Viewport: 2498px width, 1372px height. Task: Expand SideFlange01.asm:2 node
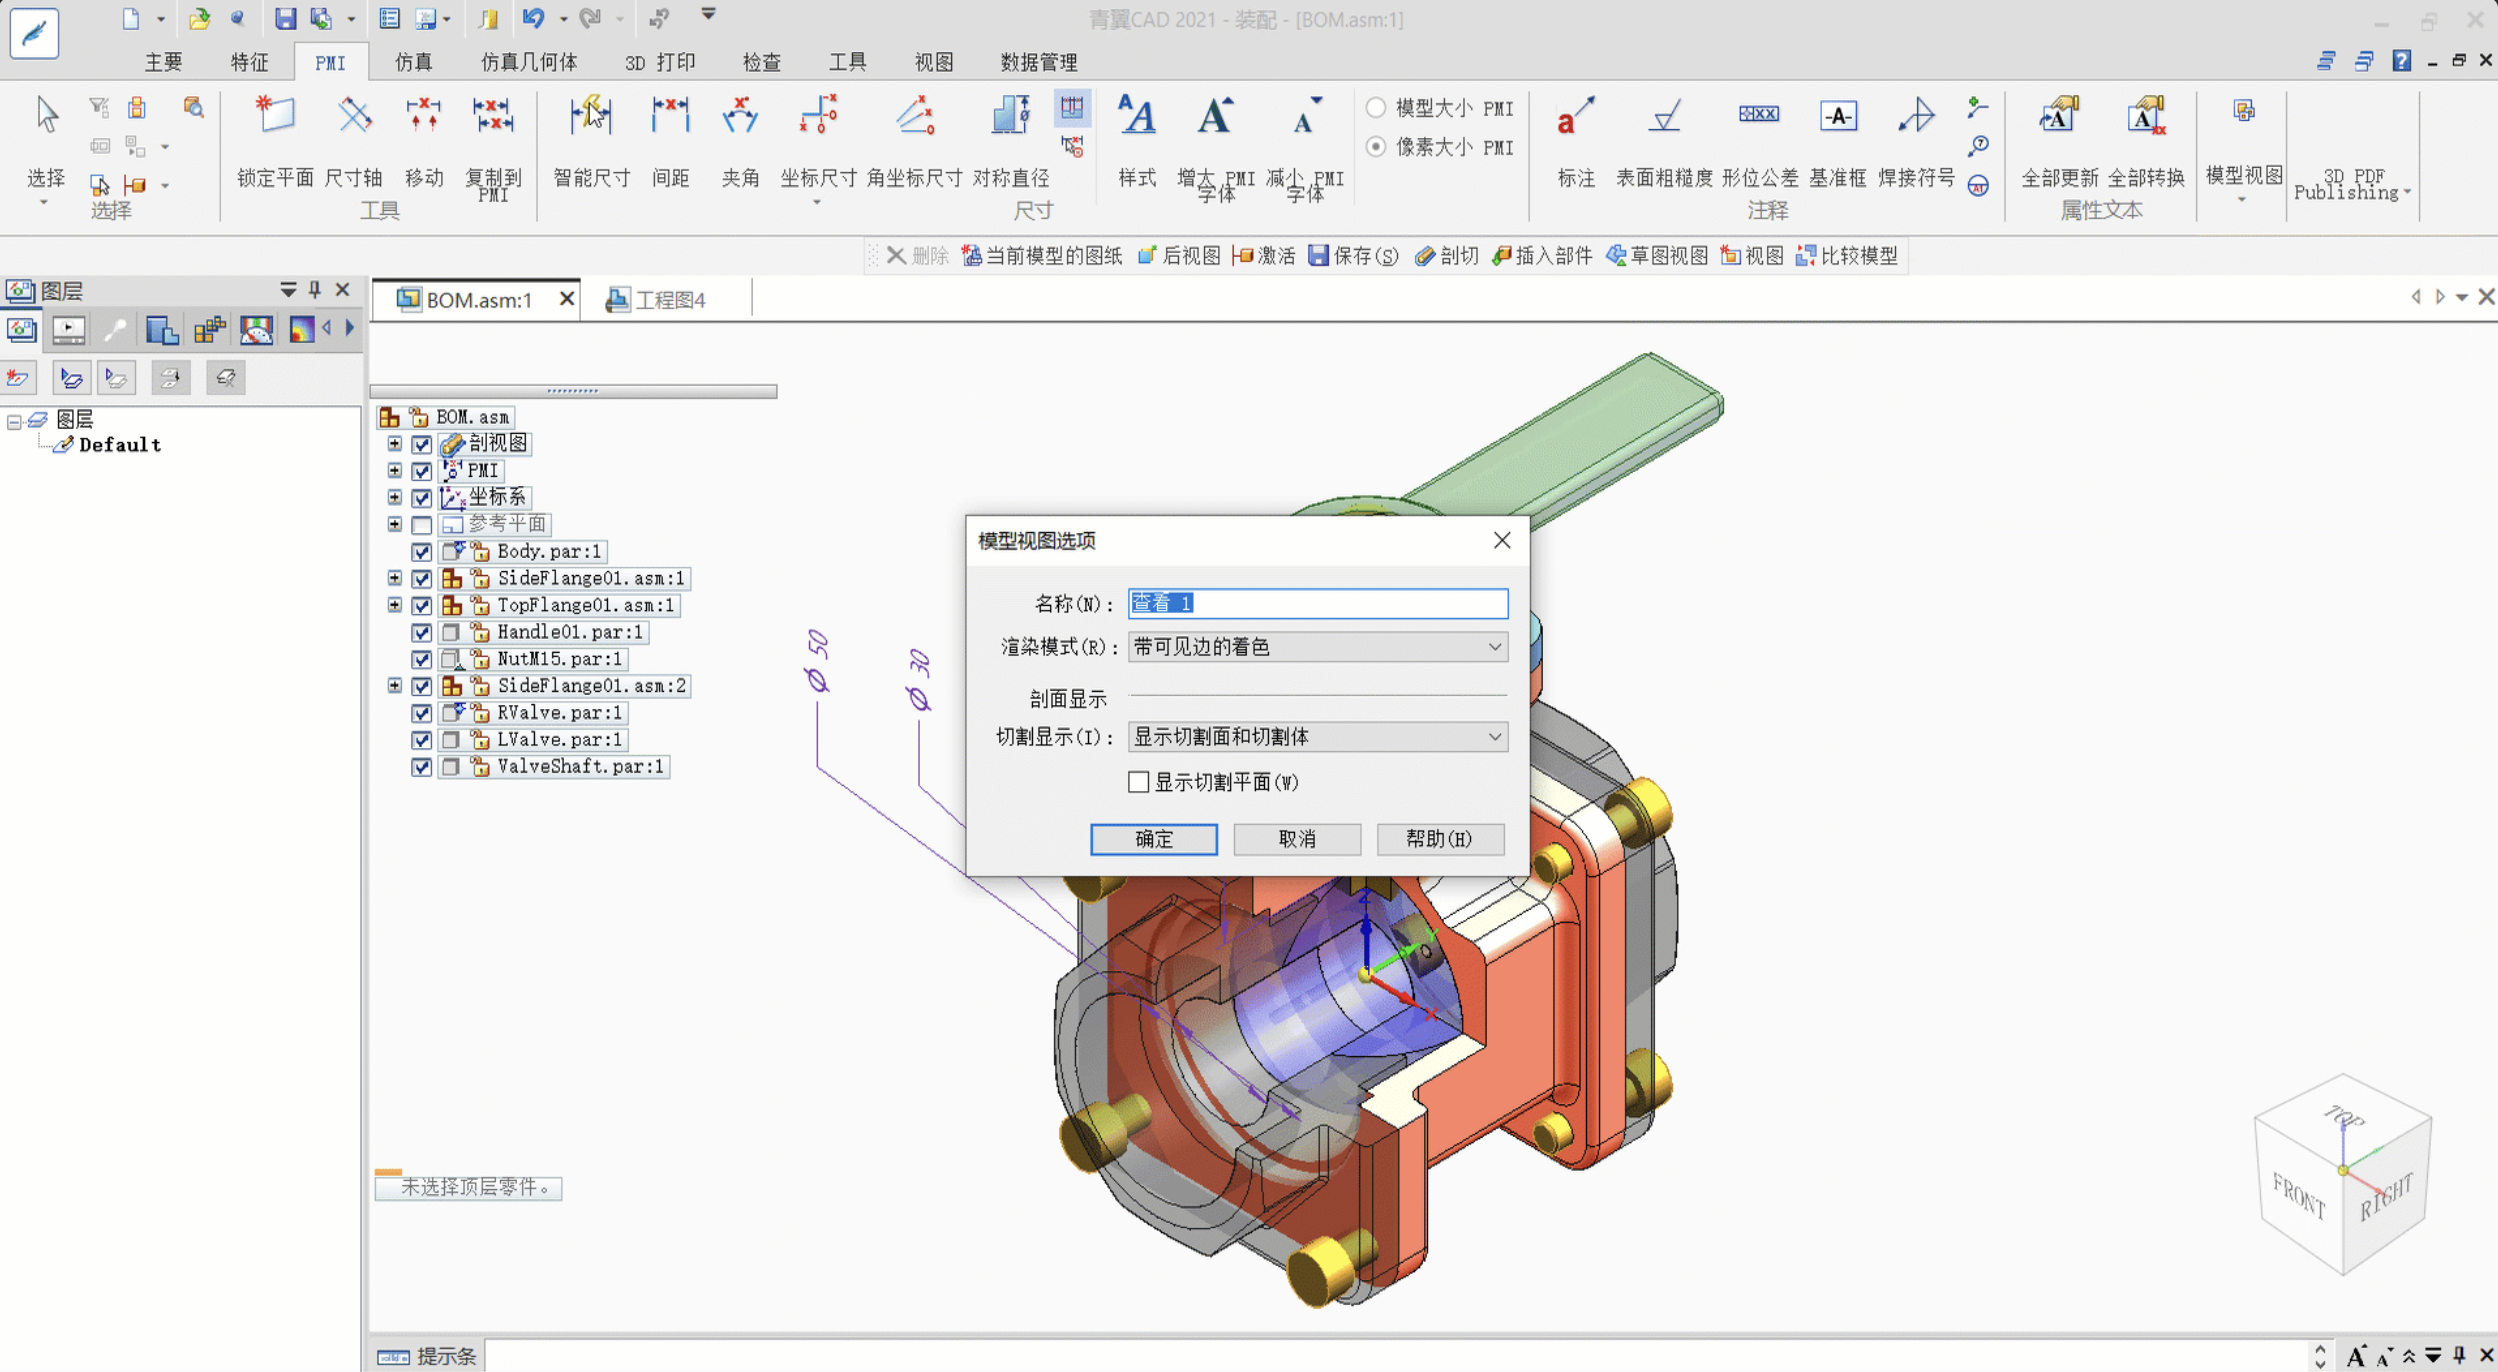tap(395, 686)
